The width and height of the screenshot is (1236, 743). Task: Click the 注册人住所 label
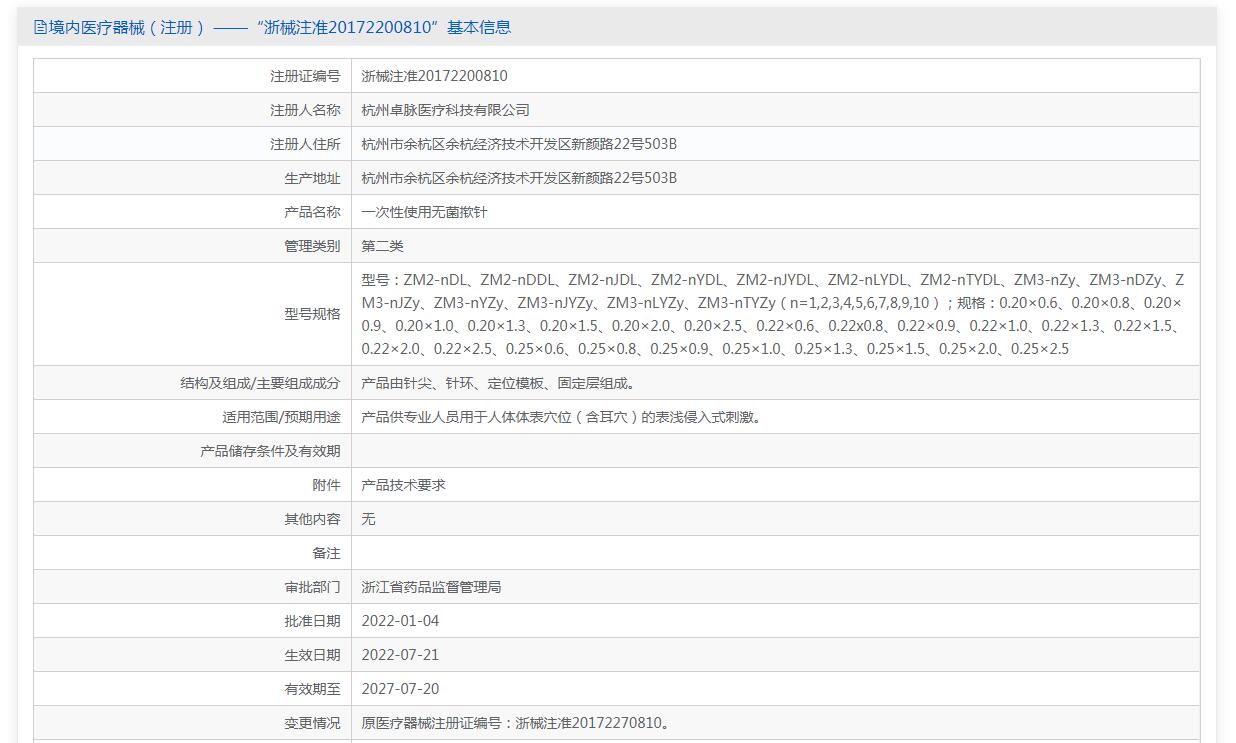coord(305,144)
